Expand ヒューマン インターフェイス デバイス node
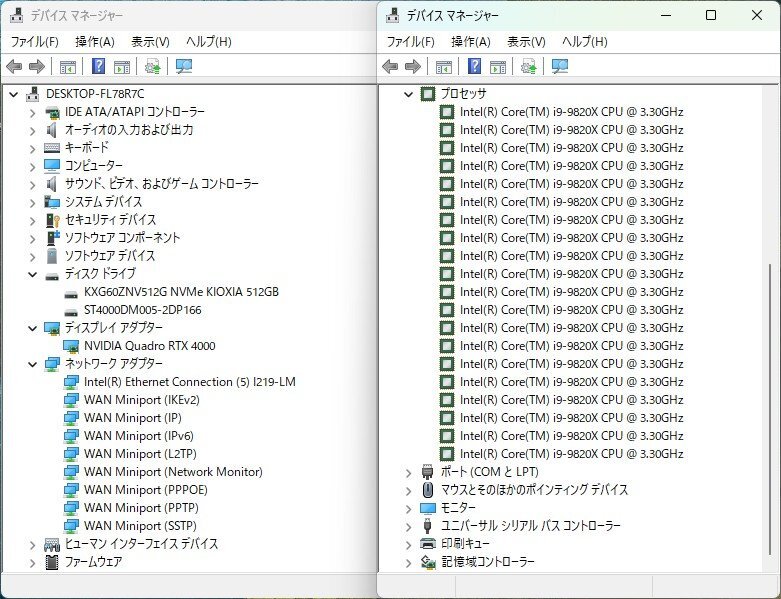This screenshot has width=781, height=599. 32,545
